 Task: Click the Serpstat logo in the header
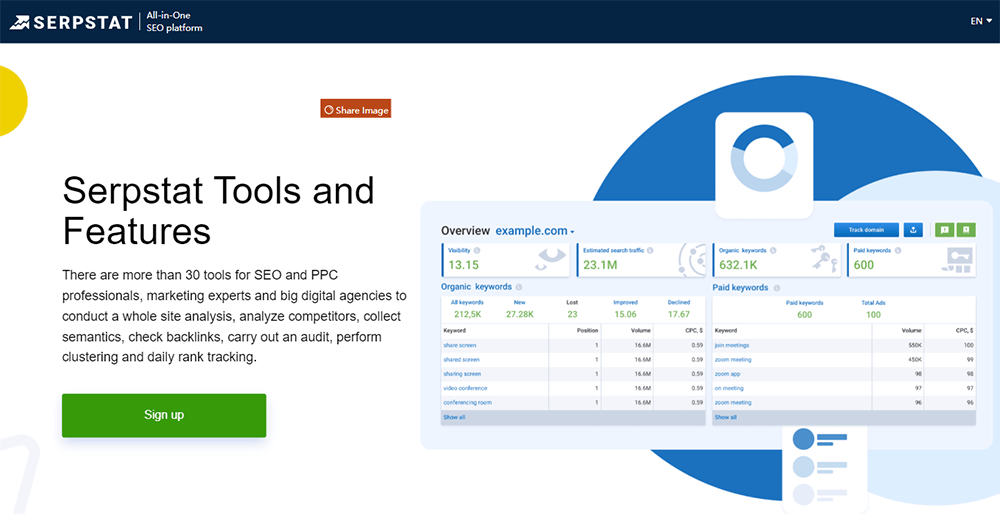point(70,22)
